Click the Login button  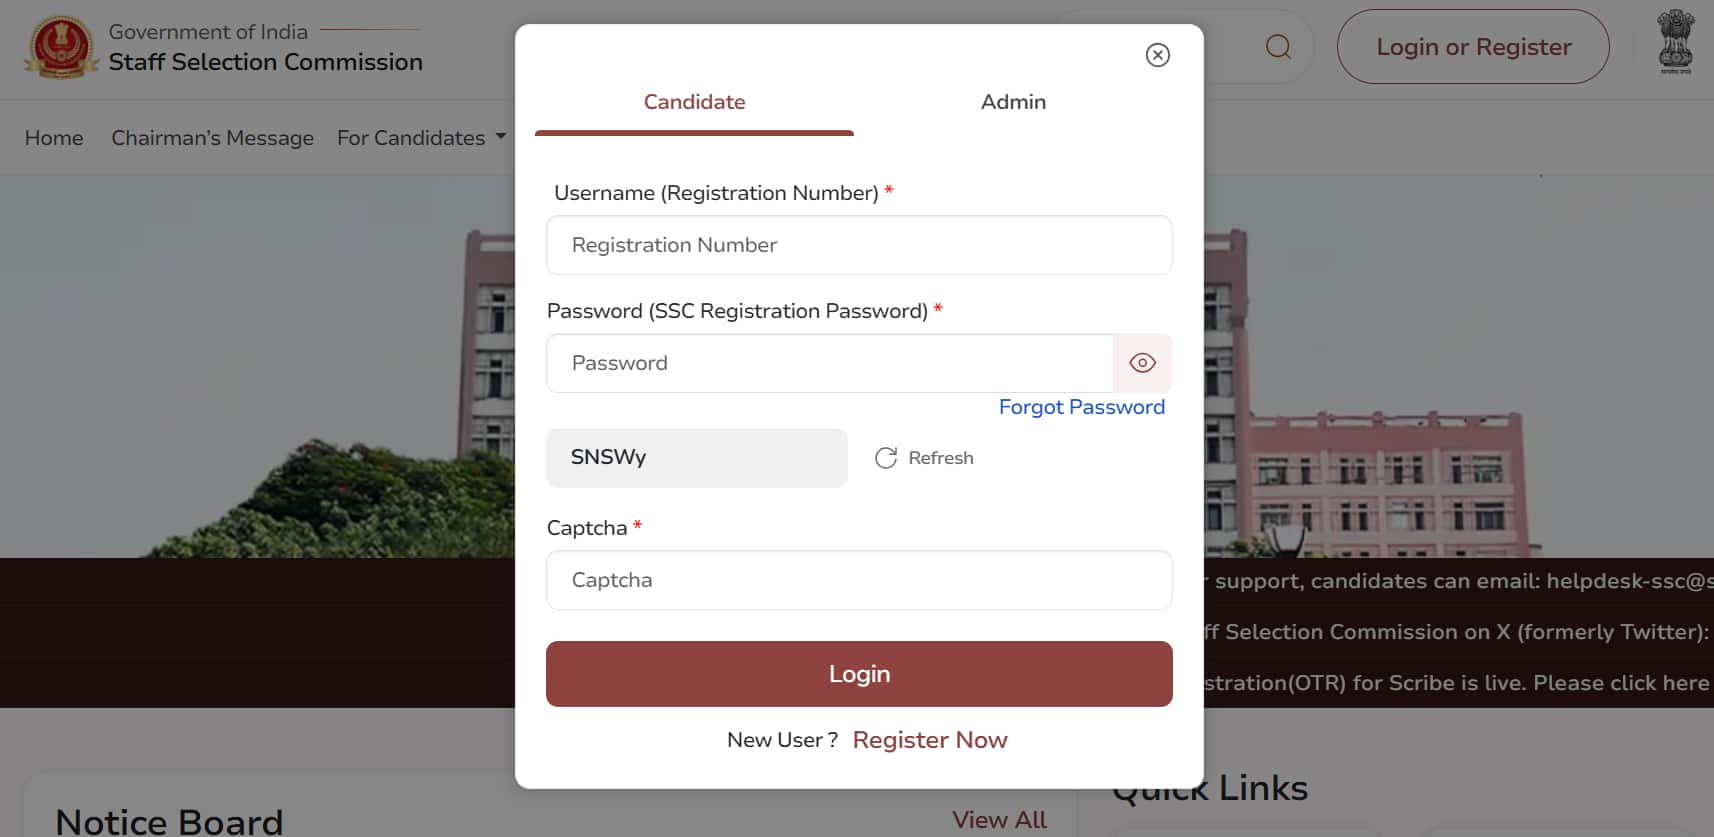coord(858,673)
